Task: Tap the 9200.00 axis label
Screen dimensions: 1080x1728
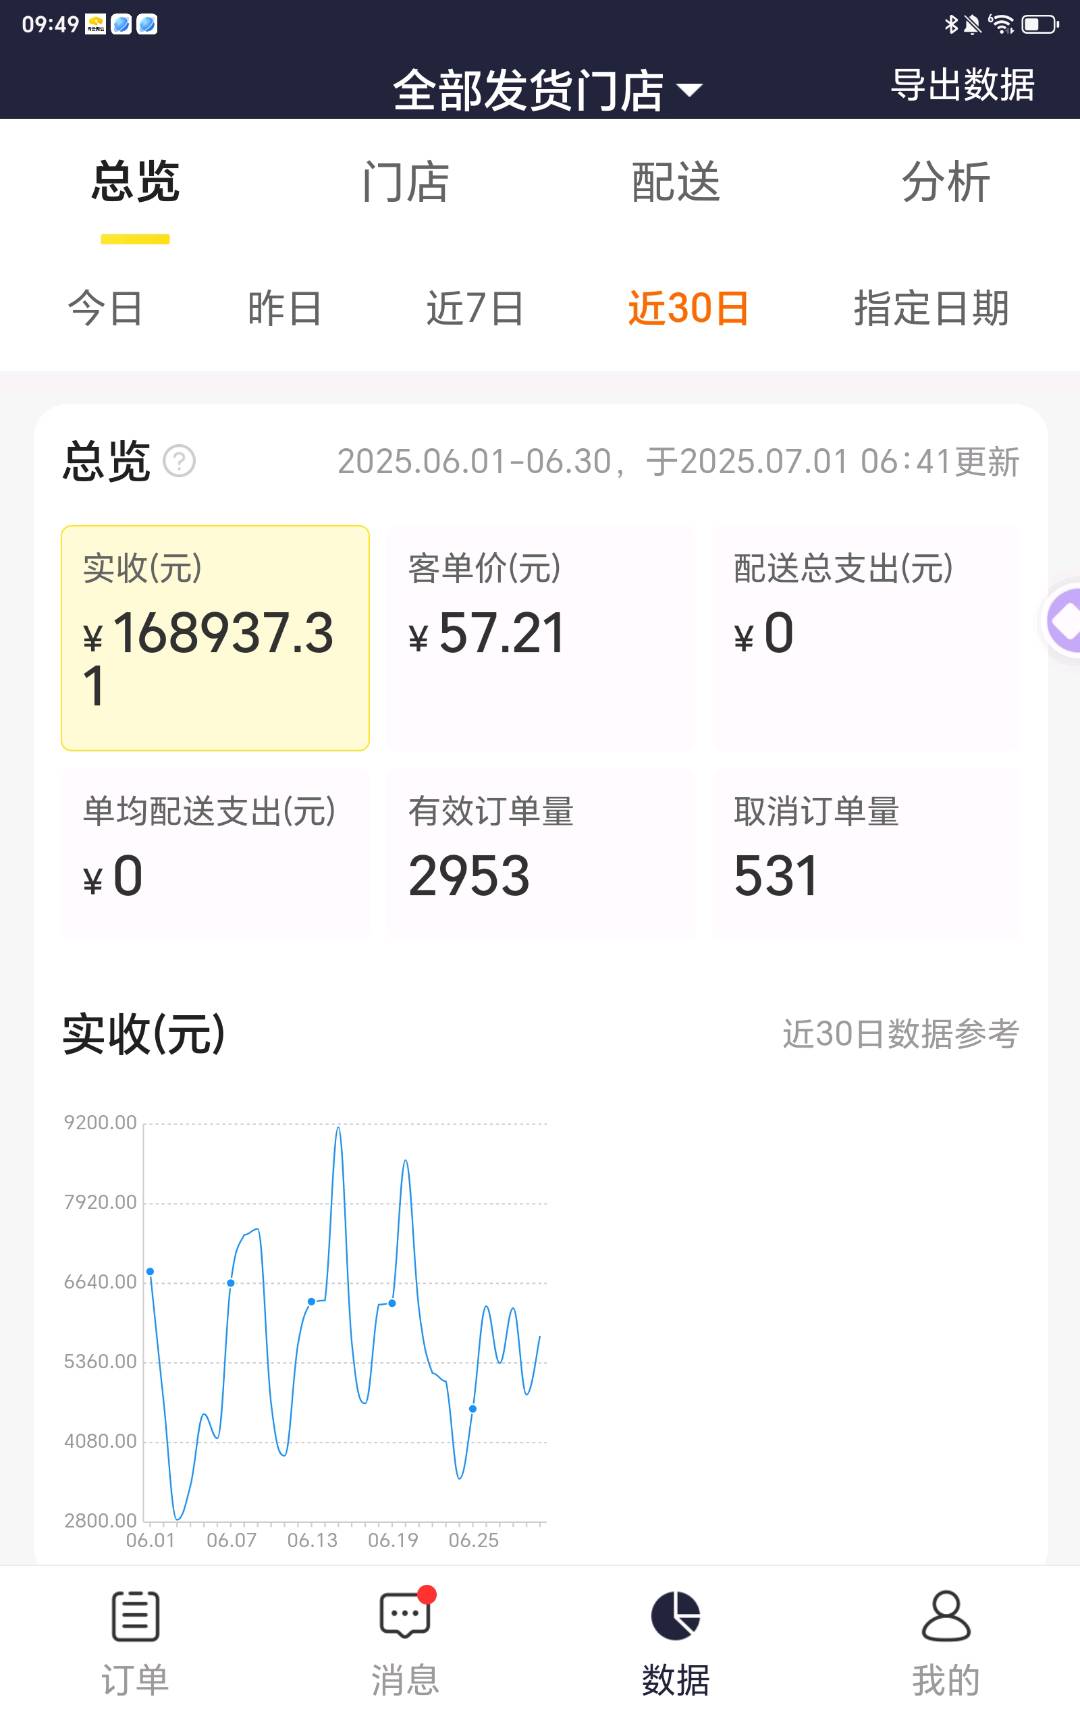Action: pyautogui.click(x=100, y=1122)
